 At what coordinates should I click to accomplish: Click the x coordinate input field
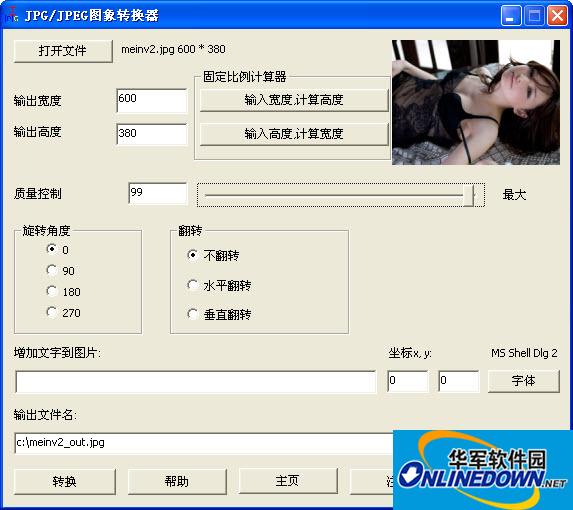pos(408,381)
